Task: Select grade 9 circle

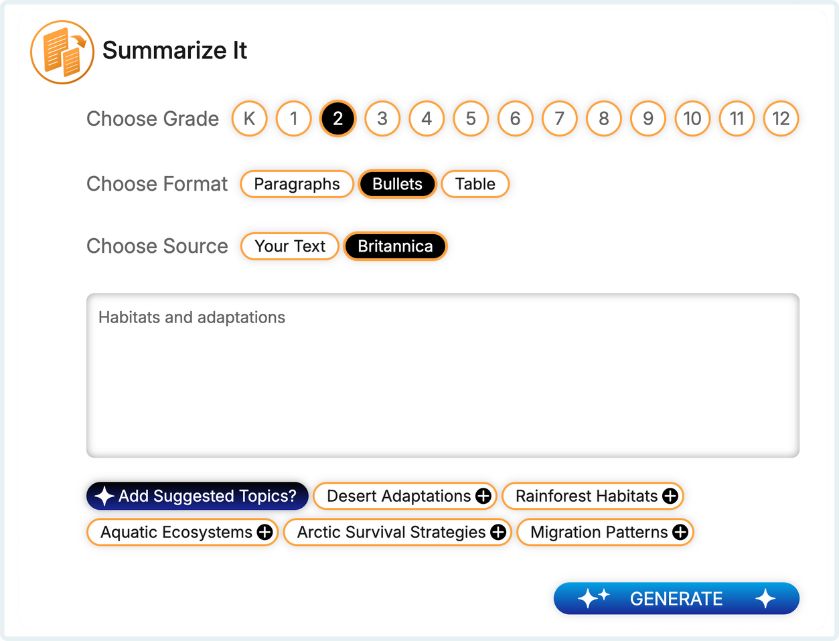Action: pyautogui.click(x=648, y=119)
